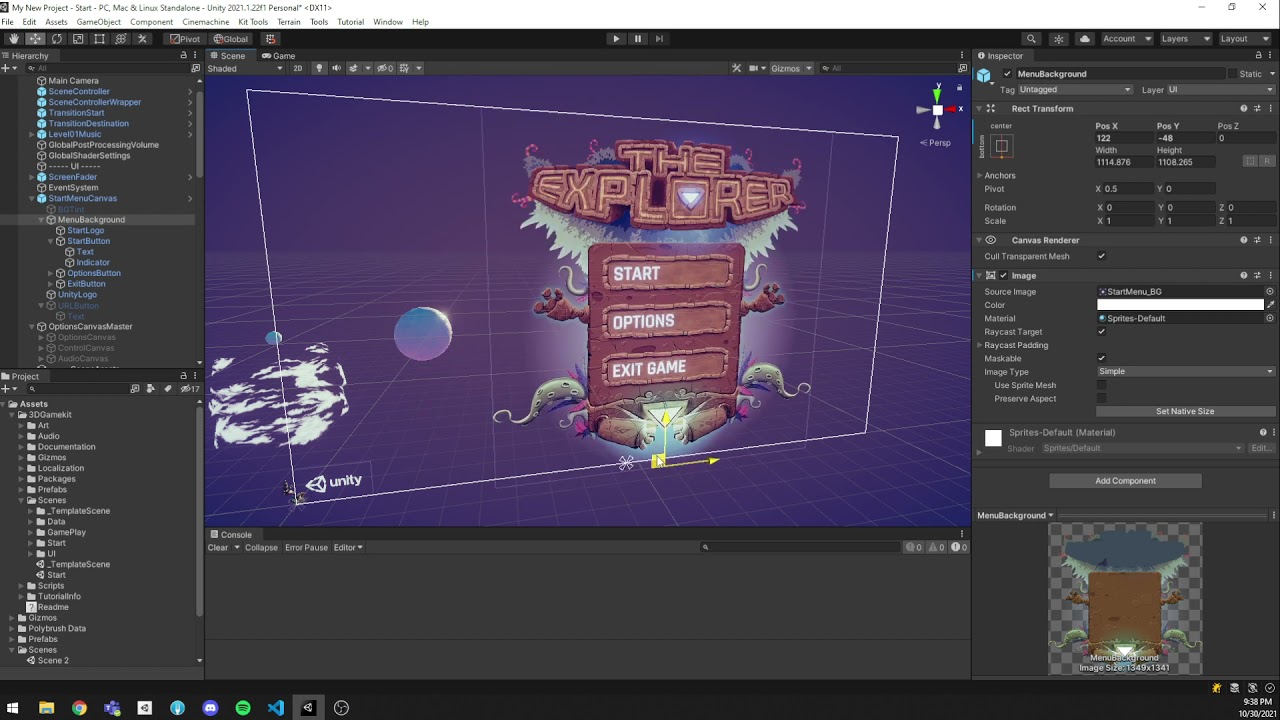Open Shaded draw mode dropdown
The height and width of the screenshot is (720, 1280).
pos(245,68)
